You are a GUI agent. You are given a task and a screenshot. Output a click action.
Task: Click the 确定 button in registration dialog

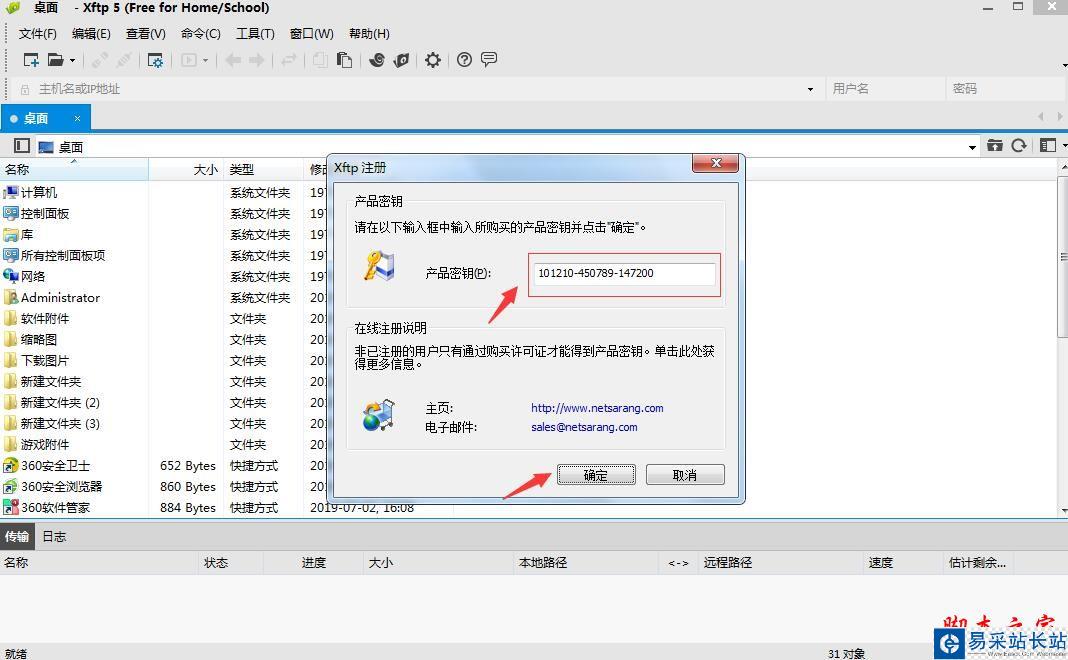[596, 475]
